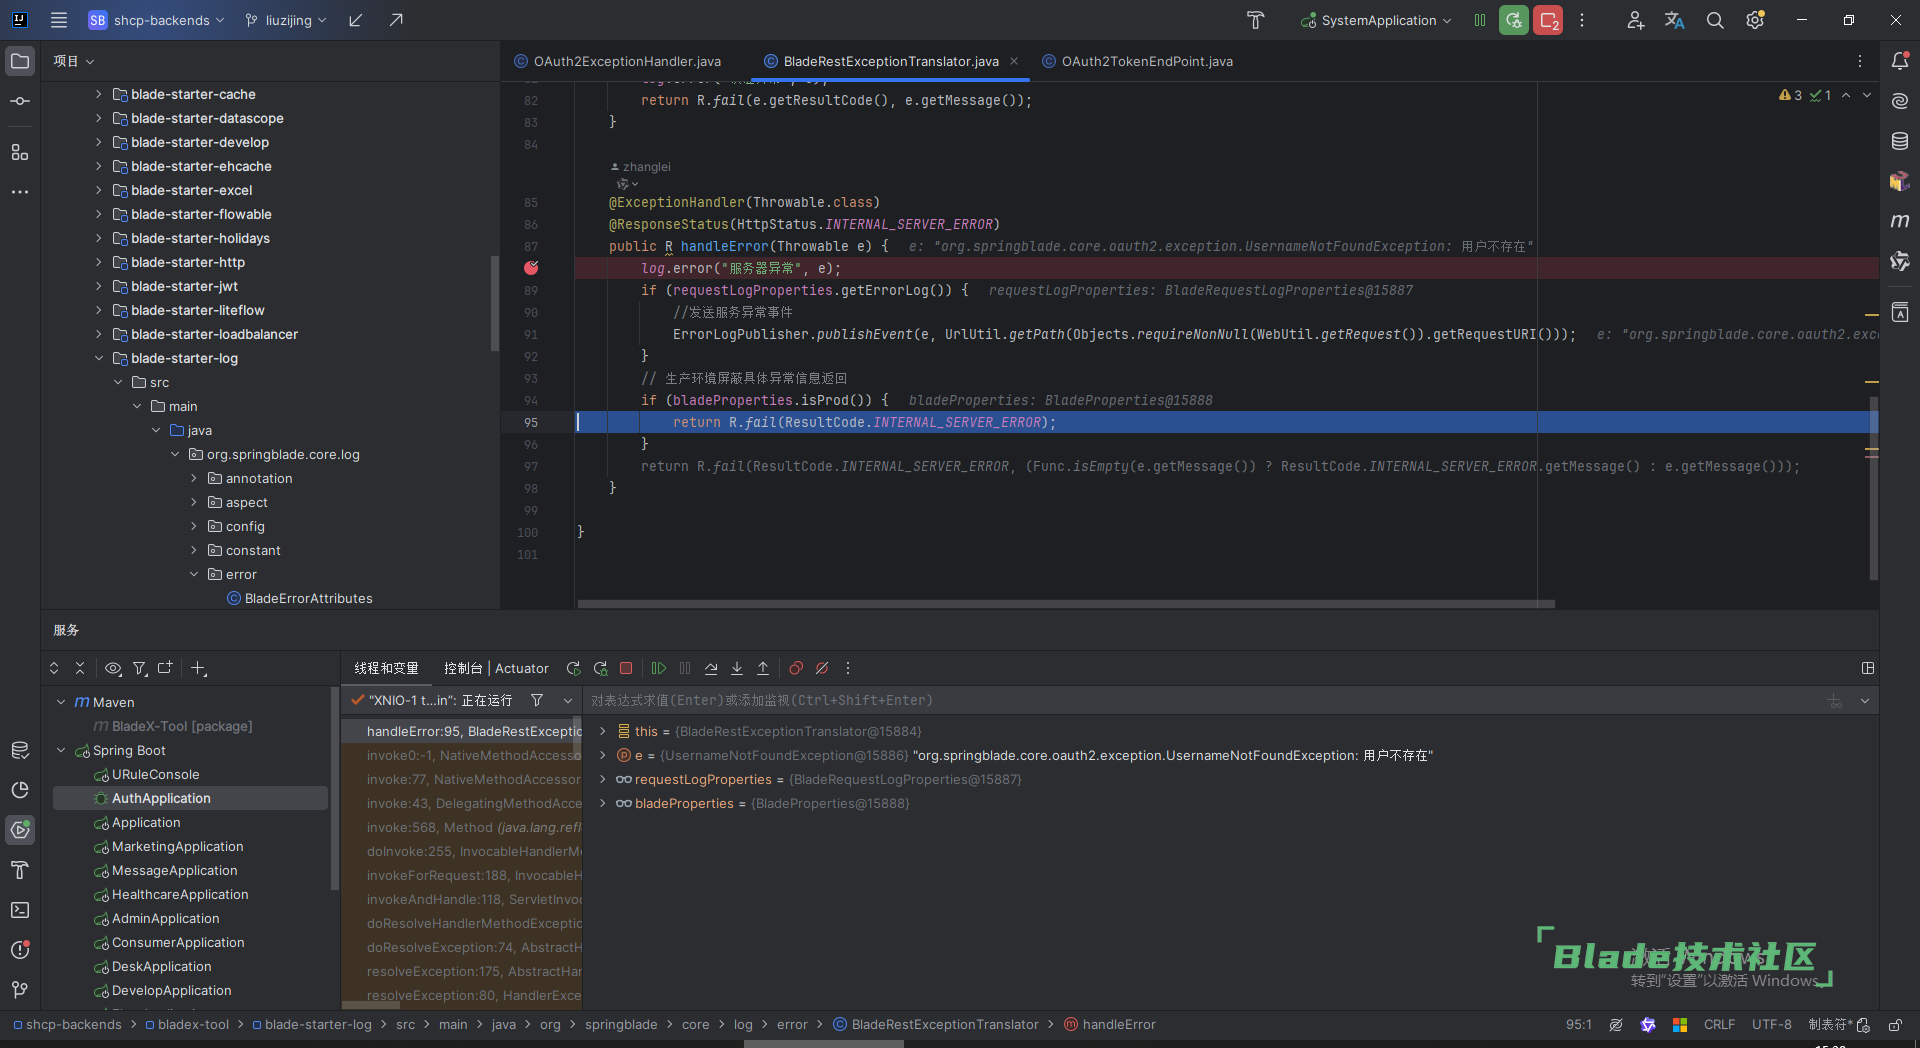Click the Stop button in debug toolbar
Image resolution: width=1920 pixels, height=1048 pixels.
coord(626,668)
